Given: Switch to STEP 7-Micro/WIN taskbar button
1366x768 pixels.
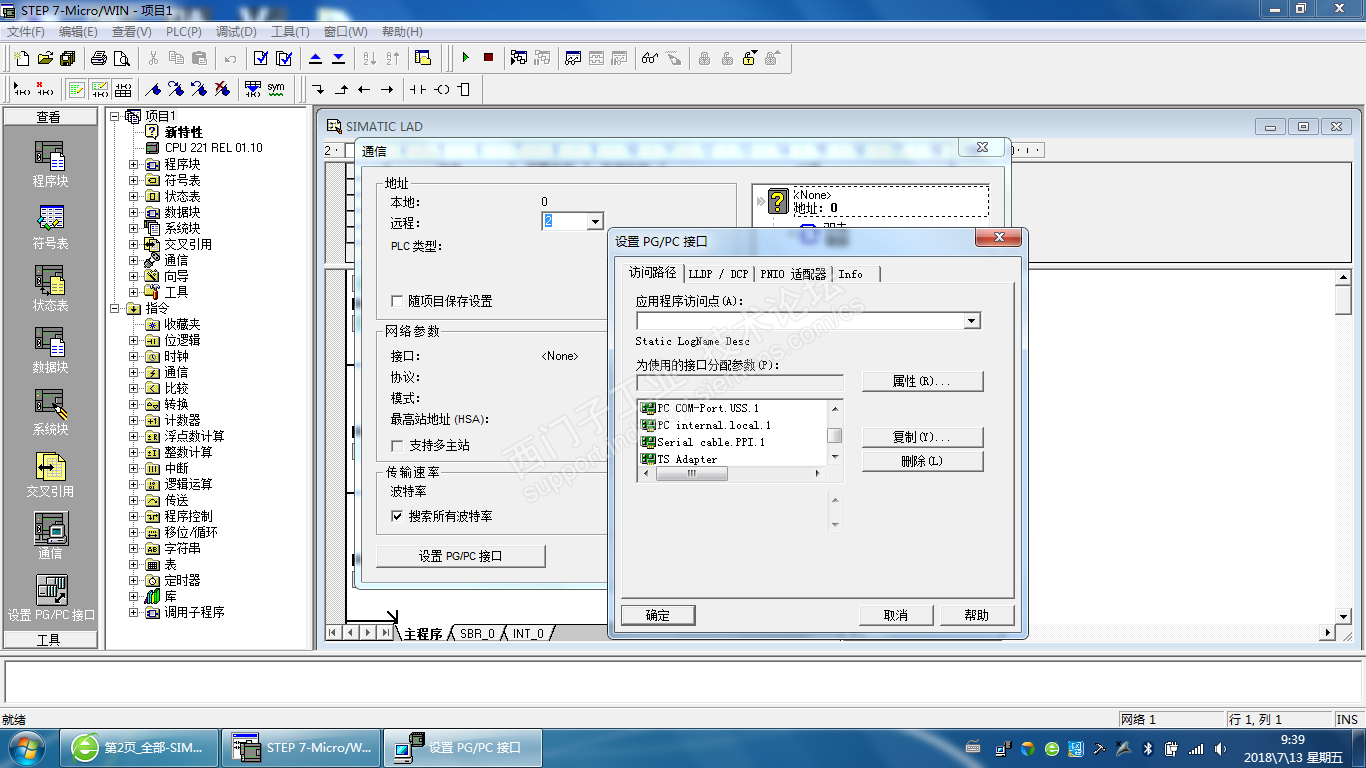Looking at the screenshot, I should [x=300, y=747].
